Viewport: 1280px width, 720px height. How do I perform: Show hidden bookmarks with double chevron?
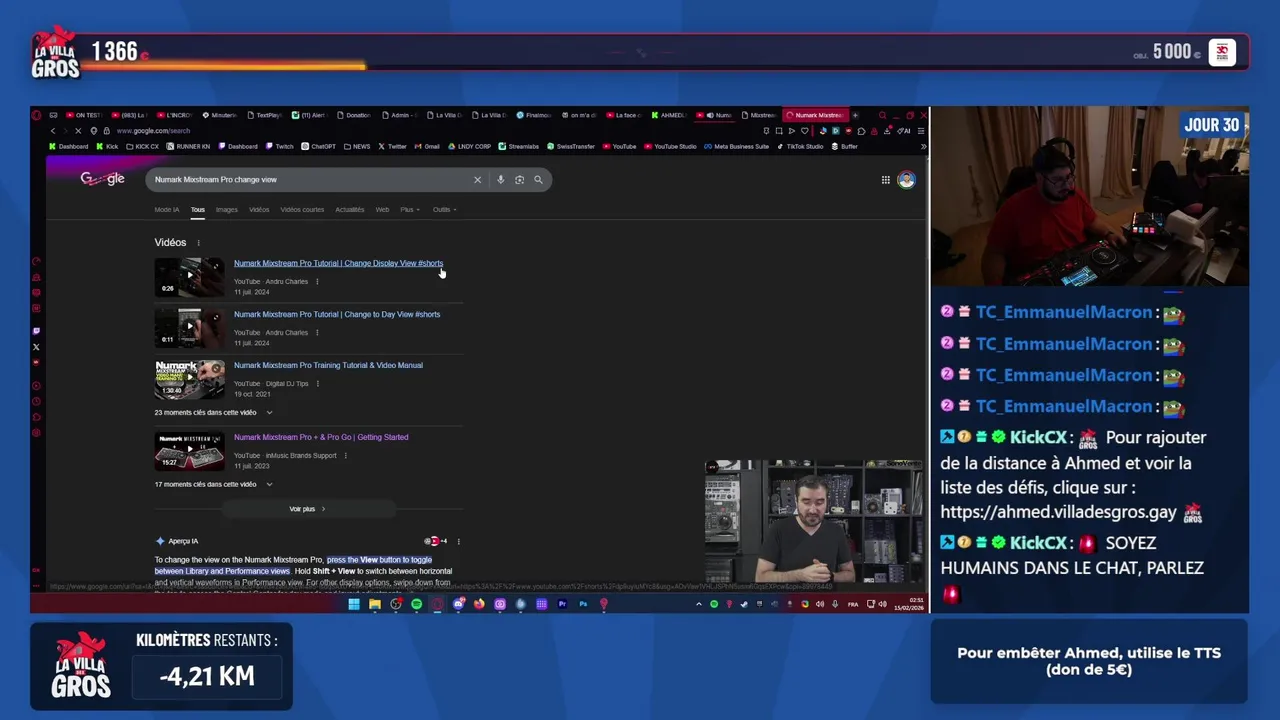pos(923,147)
